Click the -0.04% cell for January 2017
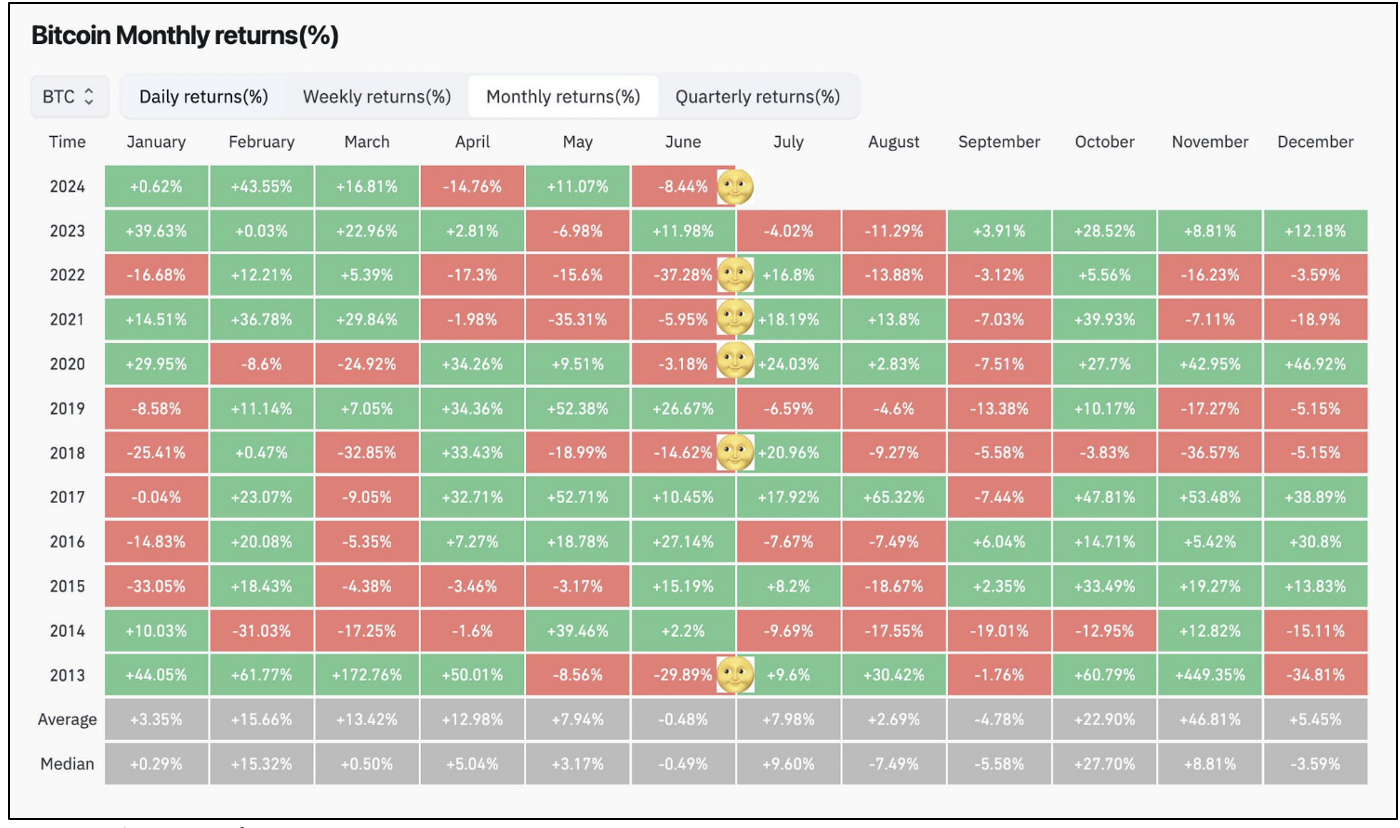Viewport: 1400px width, 828px height. pos(156,497)
